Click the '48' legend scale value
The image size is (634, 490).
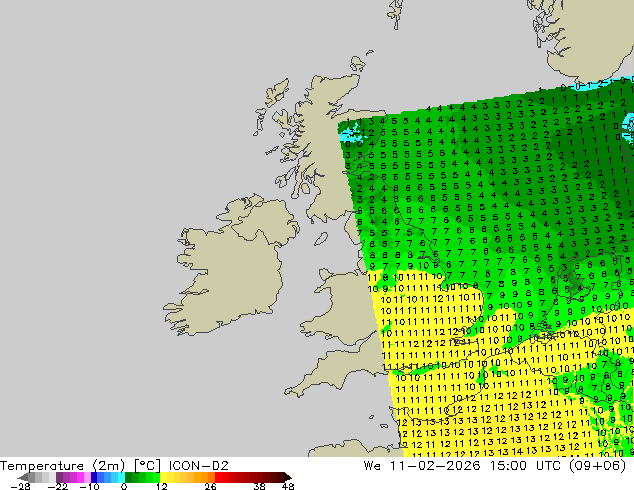288,486
